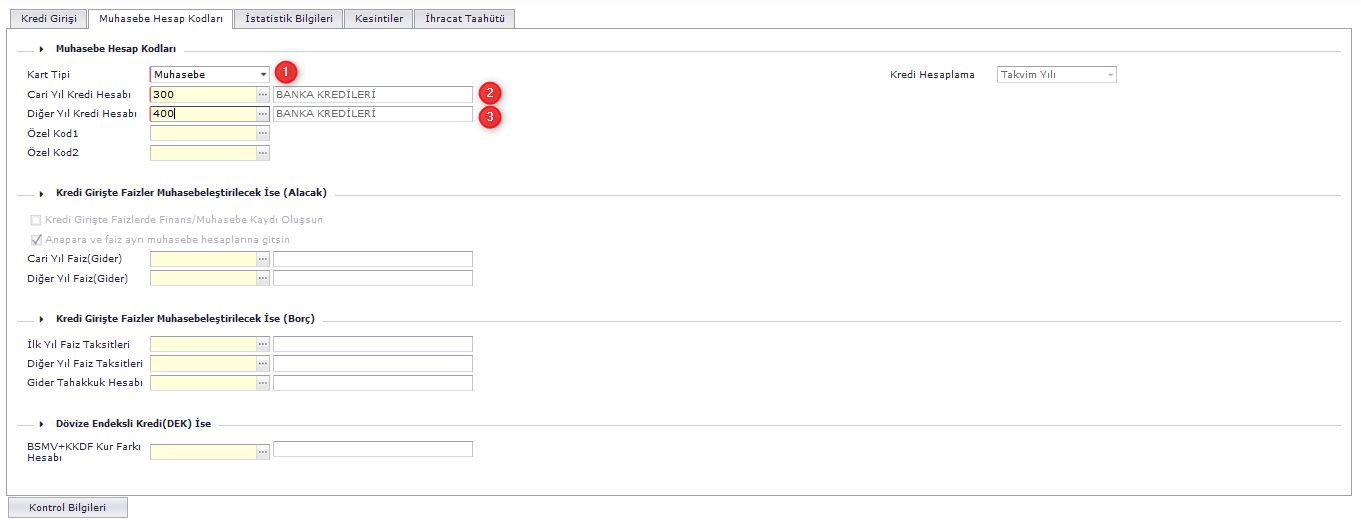The height and width of the screenshot is (524, 1361).
Task: Click the Diğer Yıl Faiz Taksitleri code field
Action: pyautogui.click(x=202, y=363)
